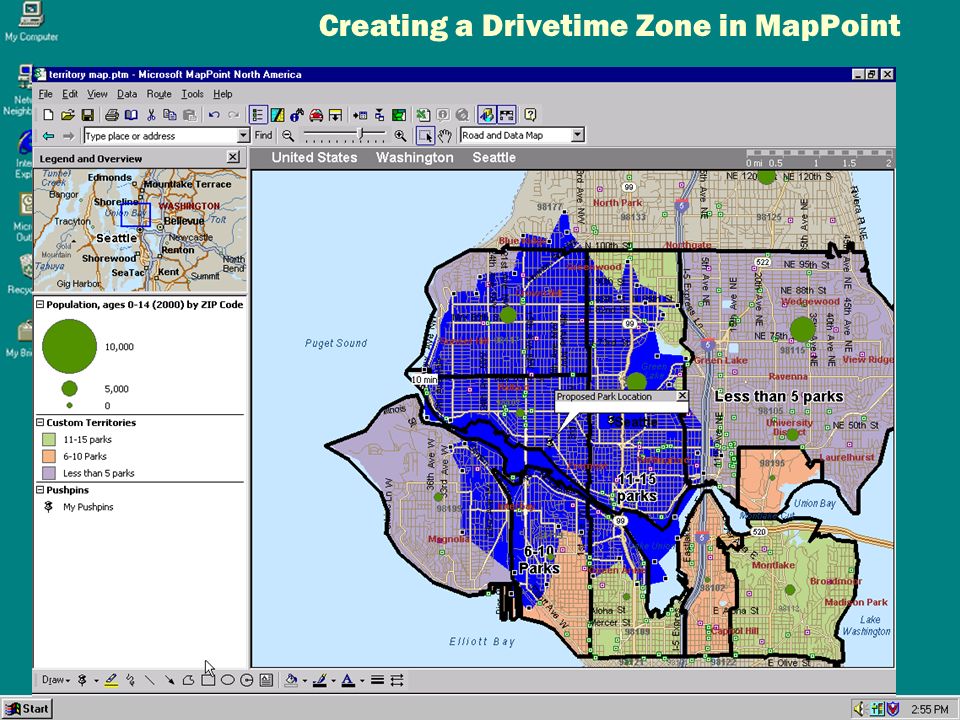Image resolution: width=960 pixels, height=720 pixels.
Task: Select the pushpin tool in Draw toolbar
Action: click(82, 680)
